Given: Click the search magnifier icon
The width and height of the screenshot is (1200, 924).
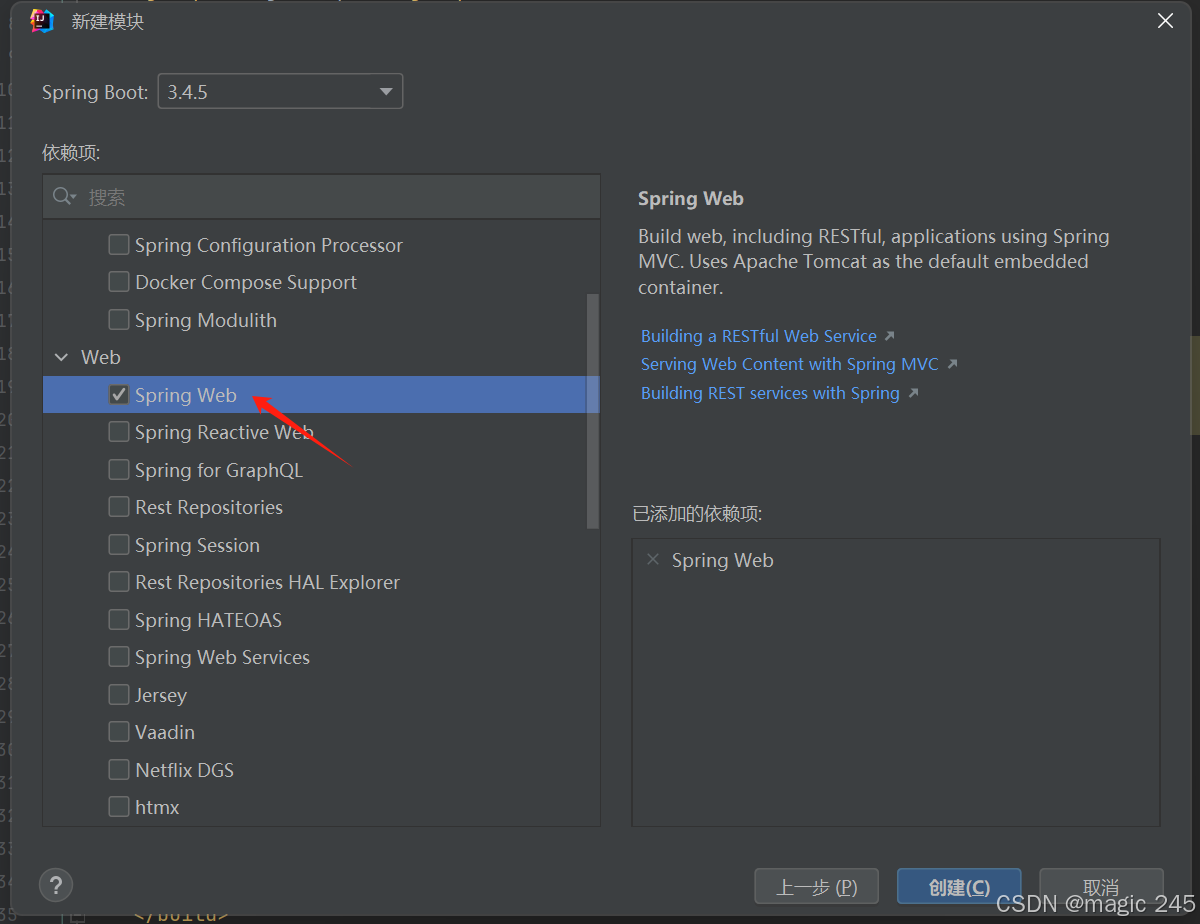Looking at the screenshot, I should 63,197.
